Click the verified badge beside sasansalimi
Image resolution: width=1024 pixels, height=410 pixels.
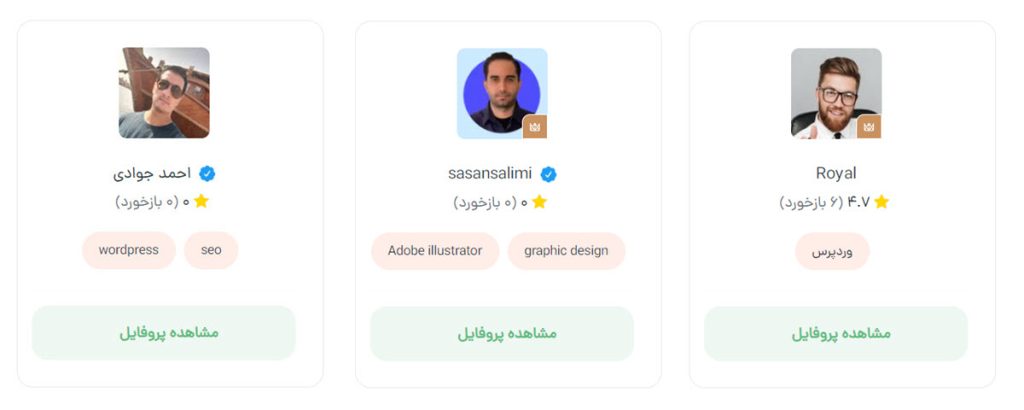[x=548, y=174]
